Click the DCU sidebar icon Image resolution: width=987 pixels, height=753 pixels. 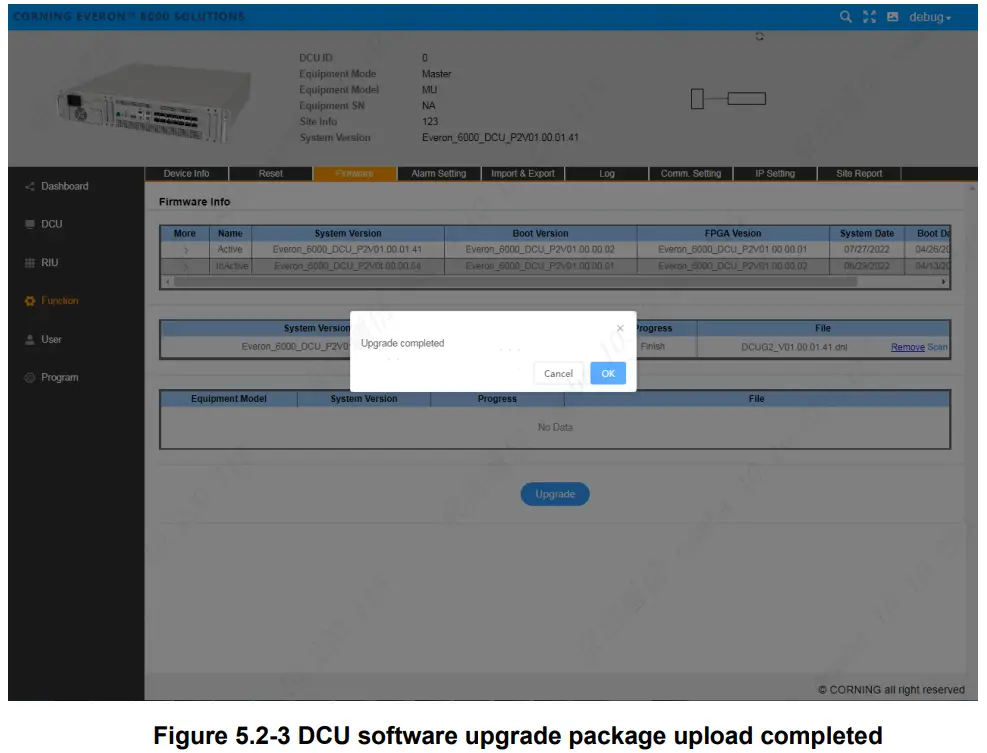pyautogui.click(x=30, y=224)
